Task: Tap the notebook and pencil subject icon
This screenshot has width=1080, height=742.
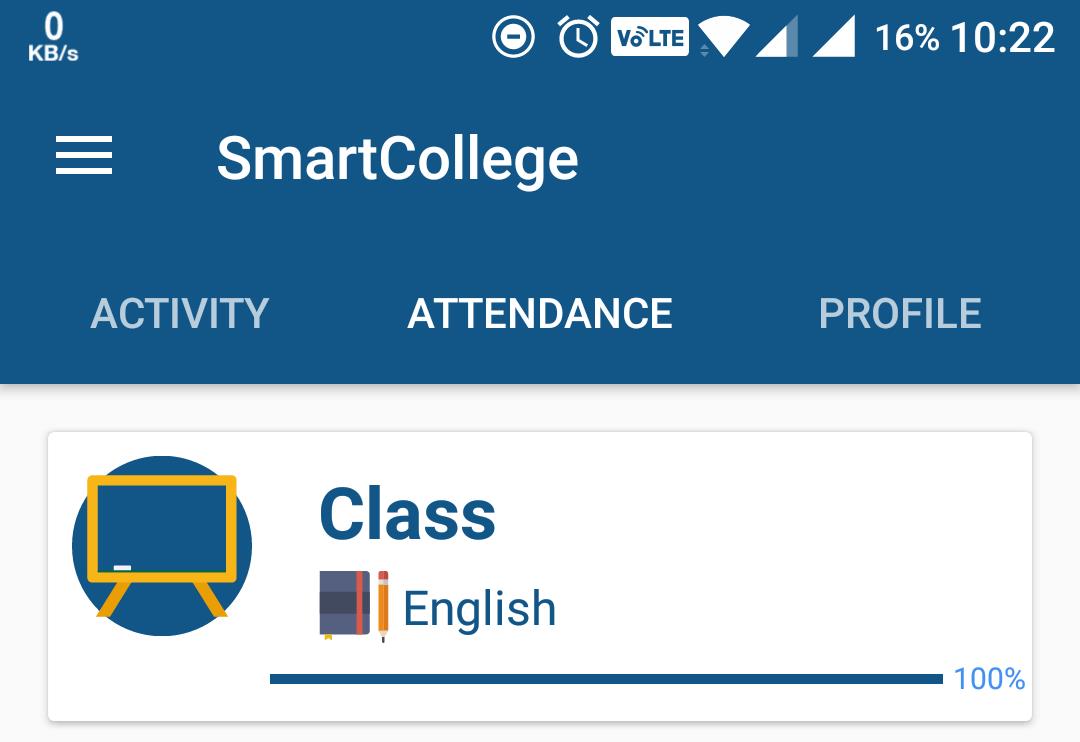Action: [354, 606]
